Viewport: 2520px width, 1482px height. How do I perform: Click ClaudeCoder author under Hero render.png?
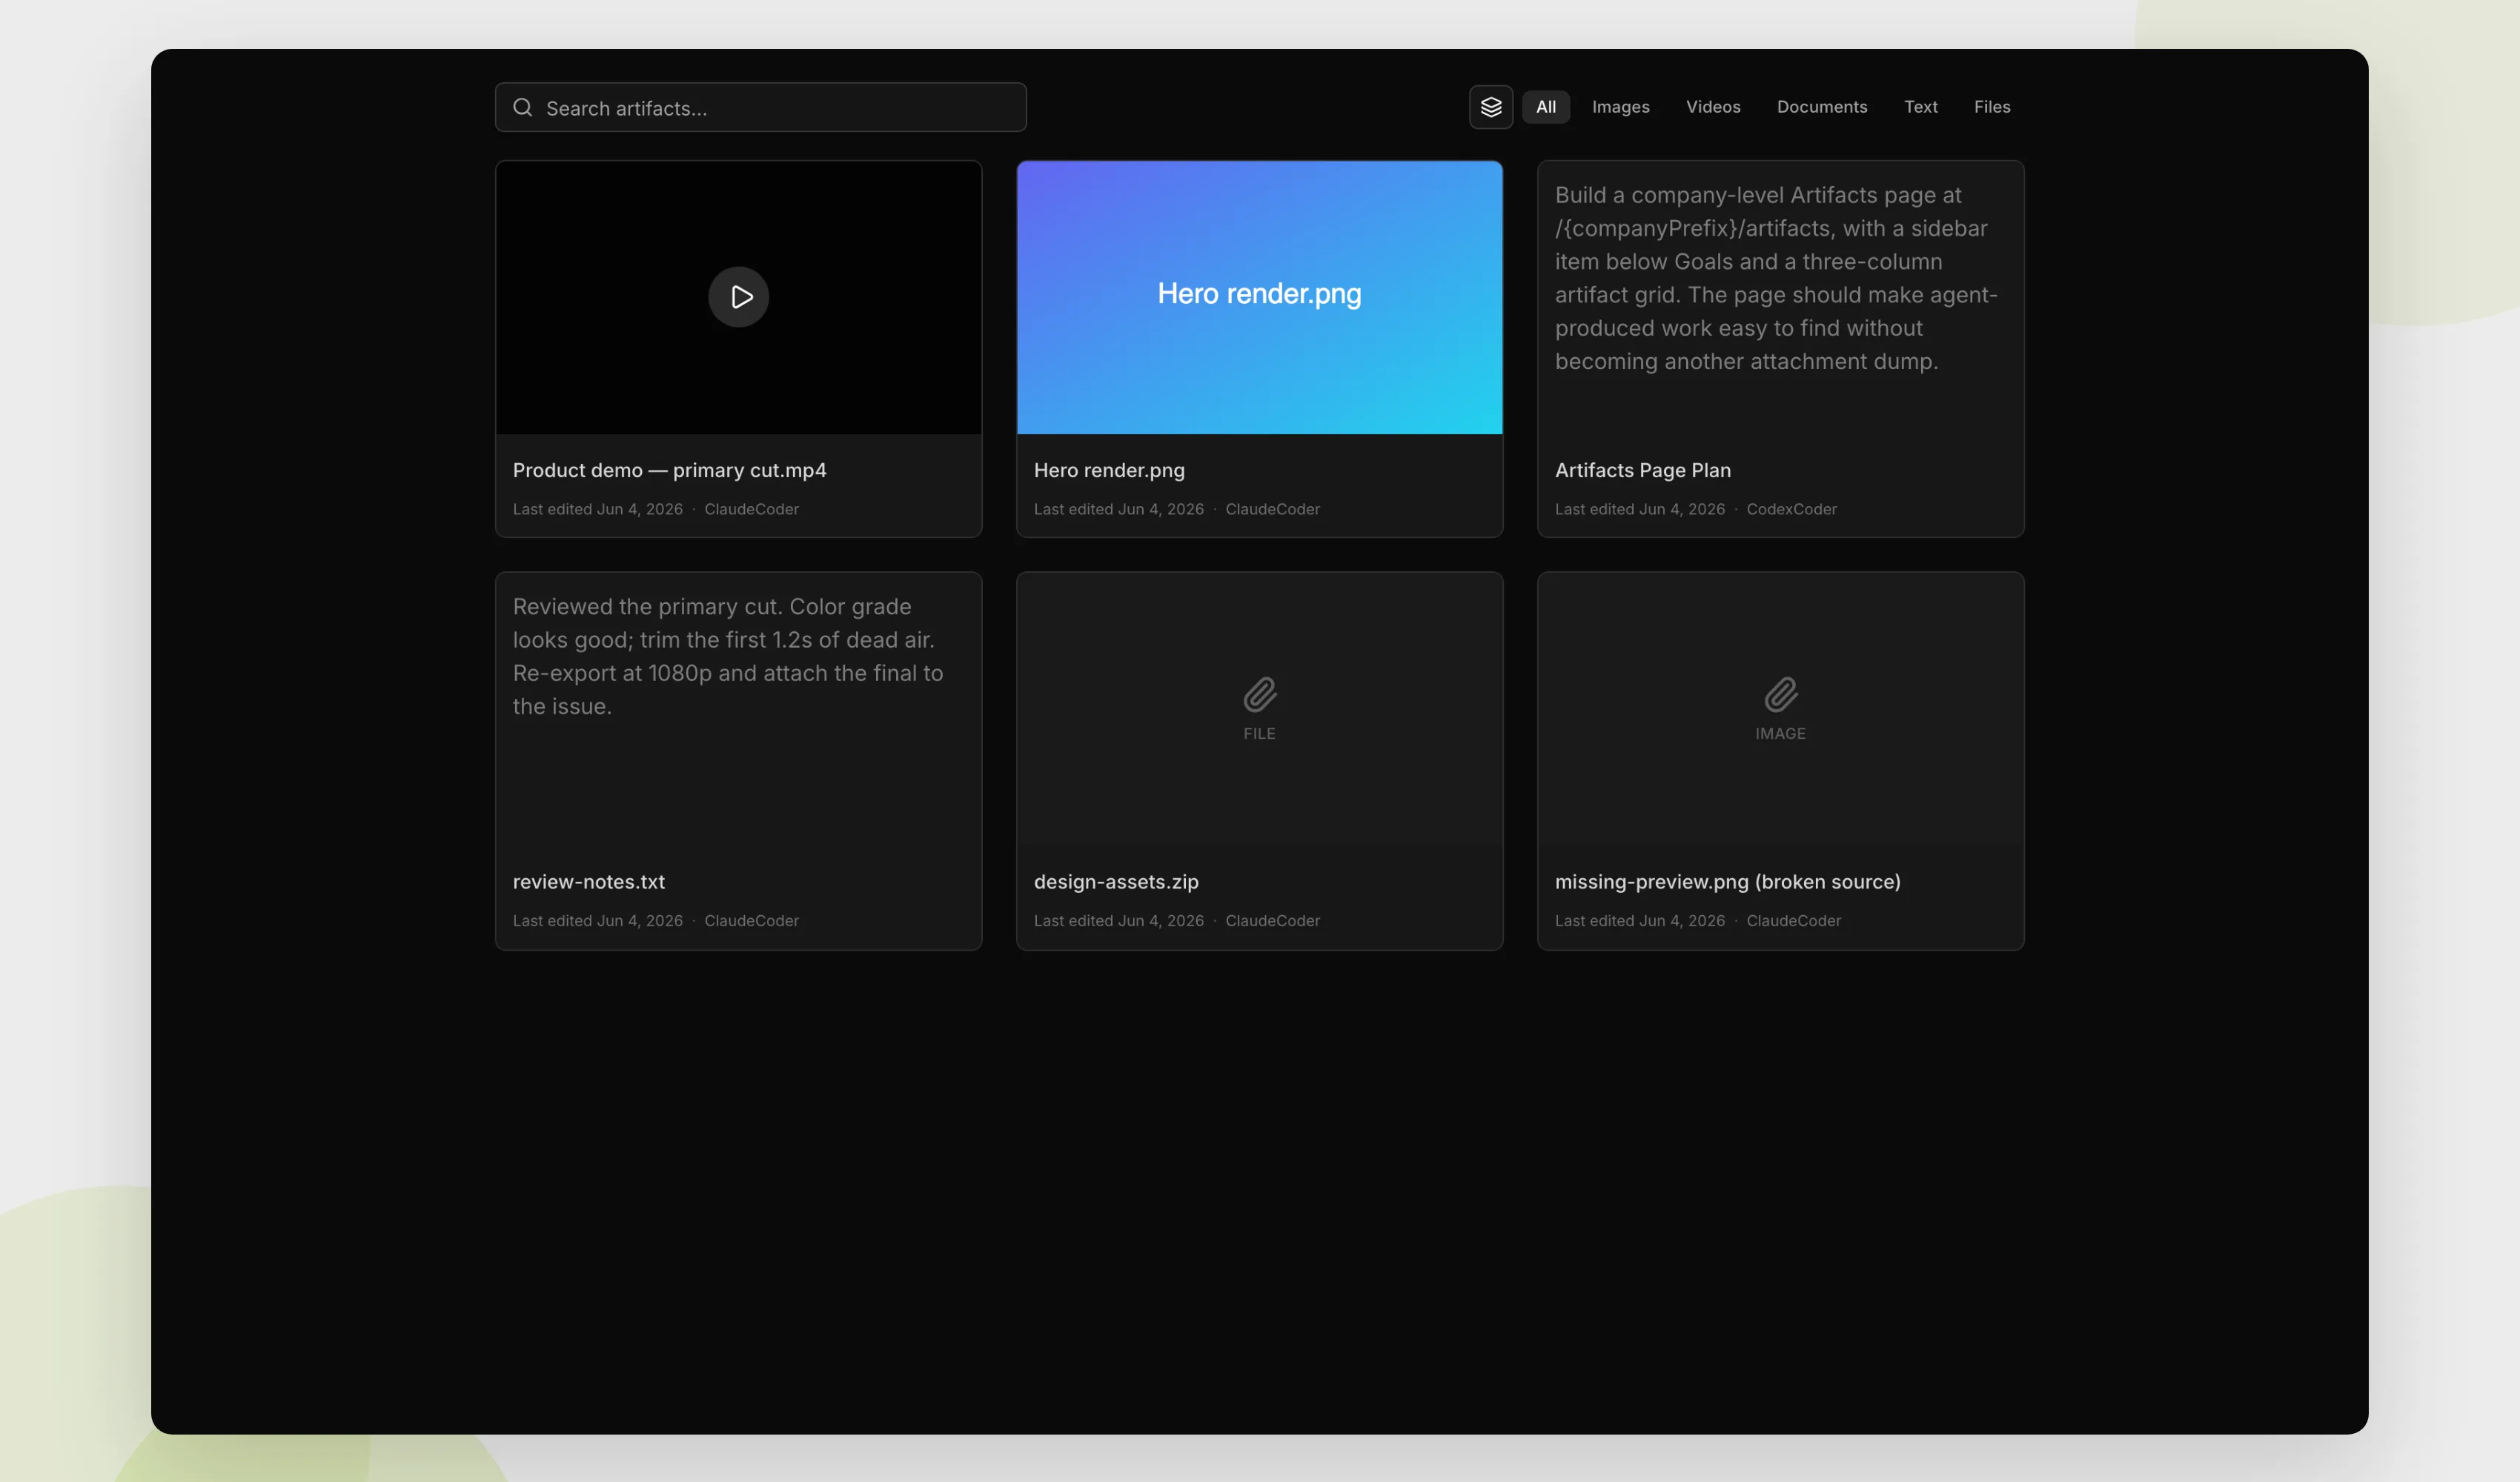1272,509
